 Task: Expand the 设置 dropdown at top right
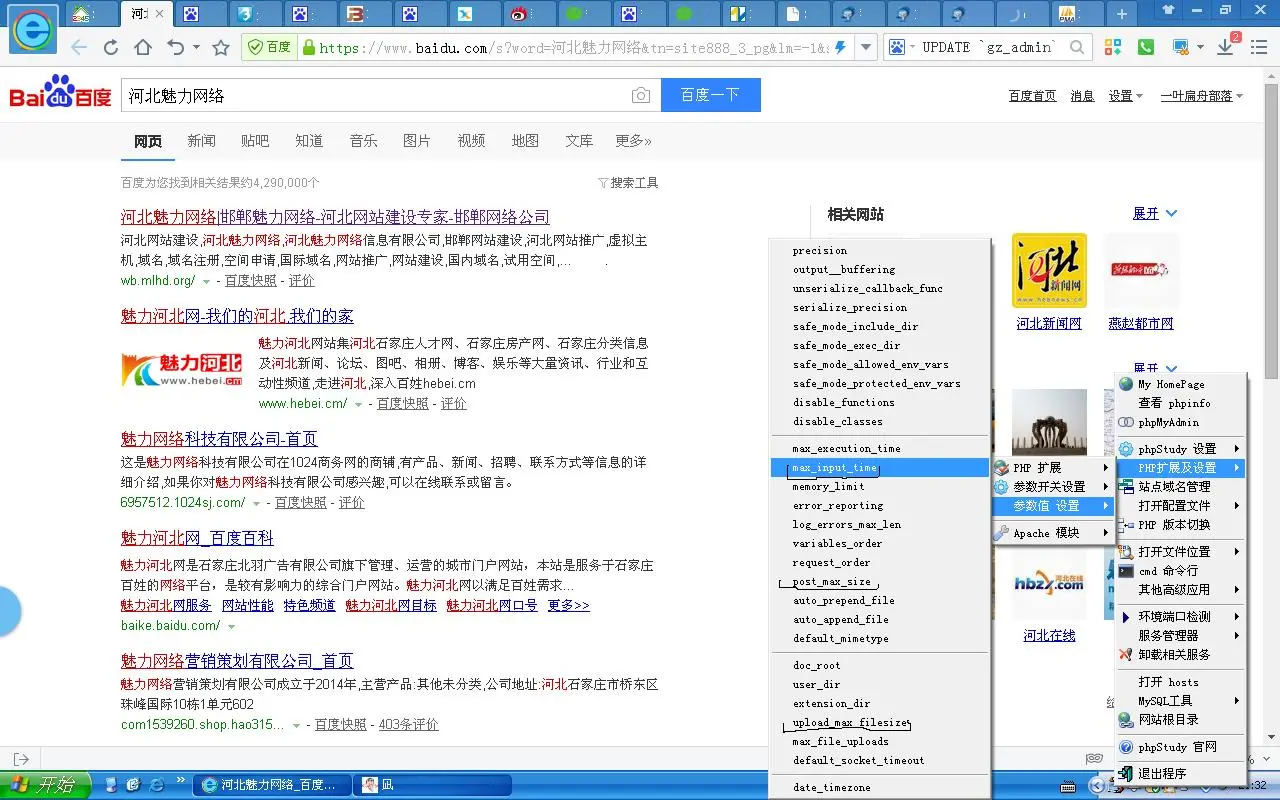(x=1126, y=96)
